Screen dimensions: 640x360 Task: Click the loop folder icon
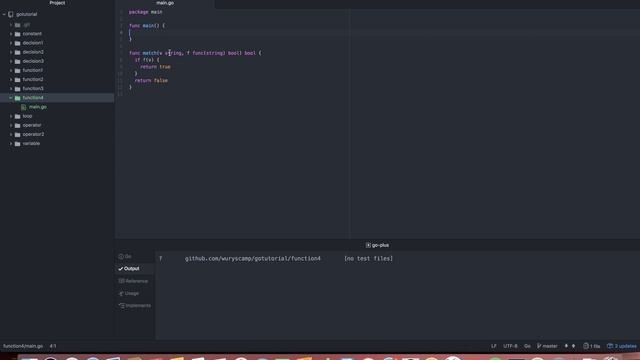pos(18,116)
